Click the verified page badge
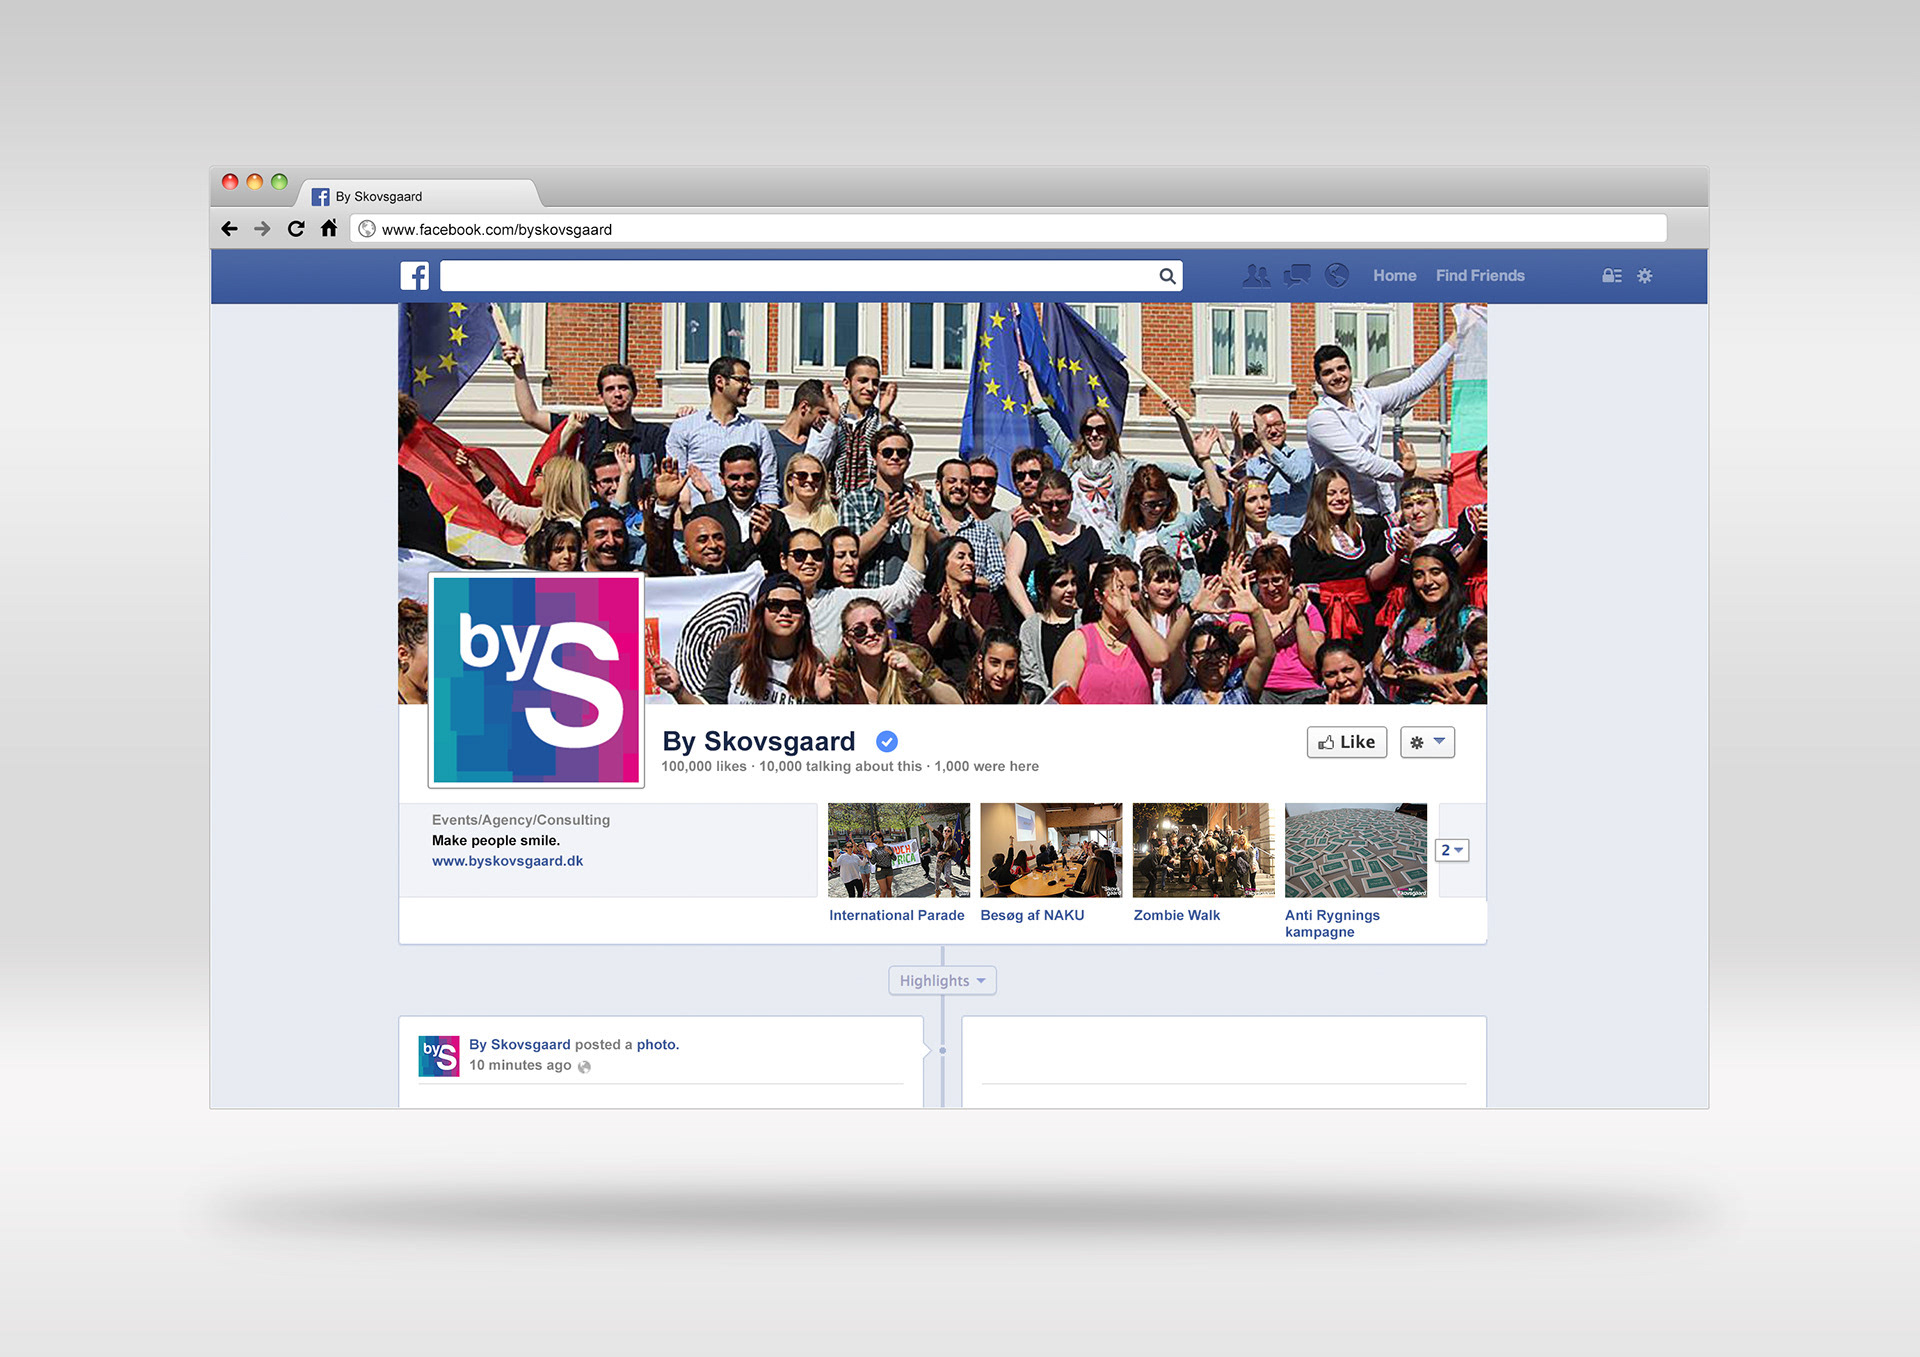The height and width of the screenshot is (1357, 1920). 887,741
